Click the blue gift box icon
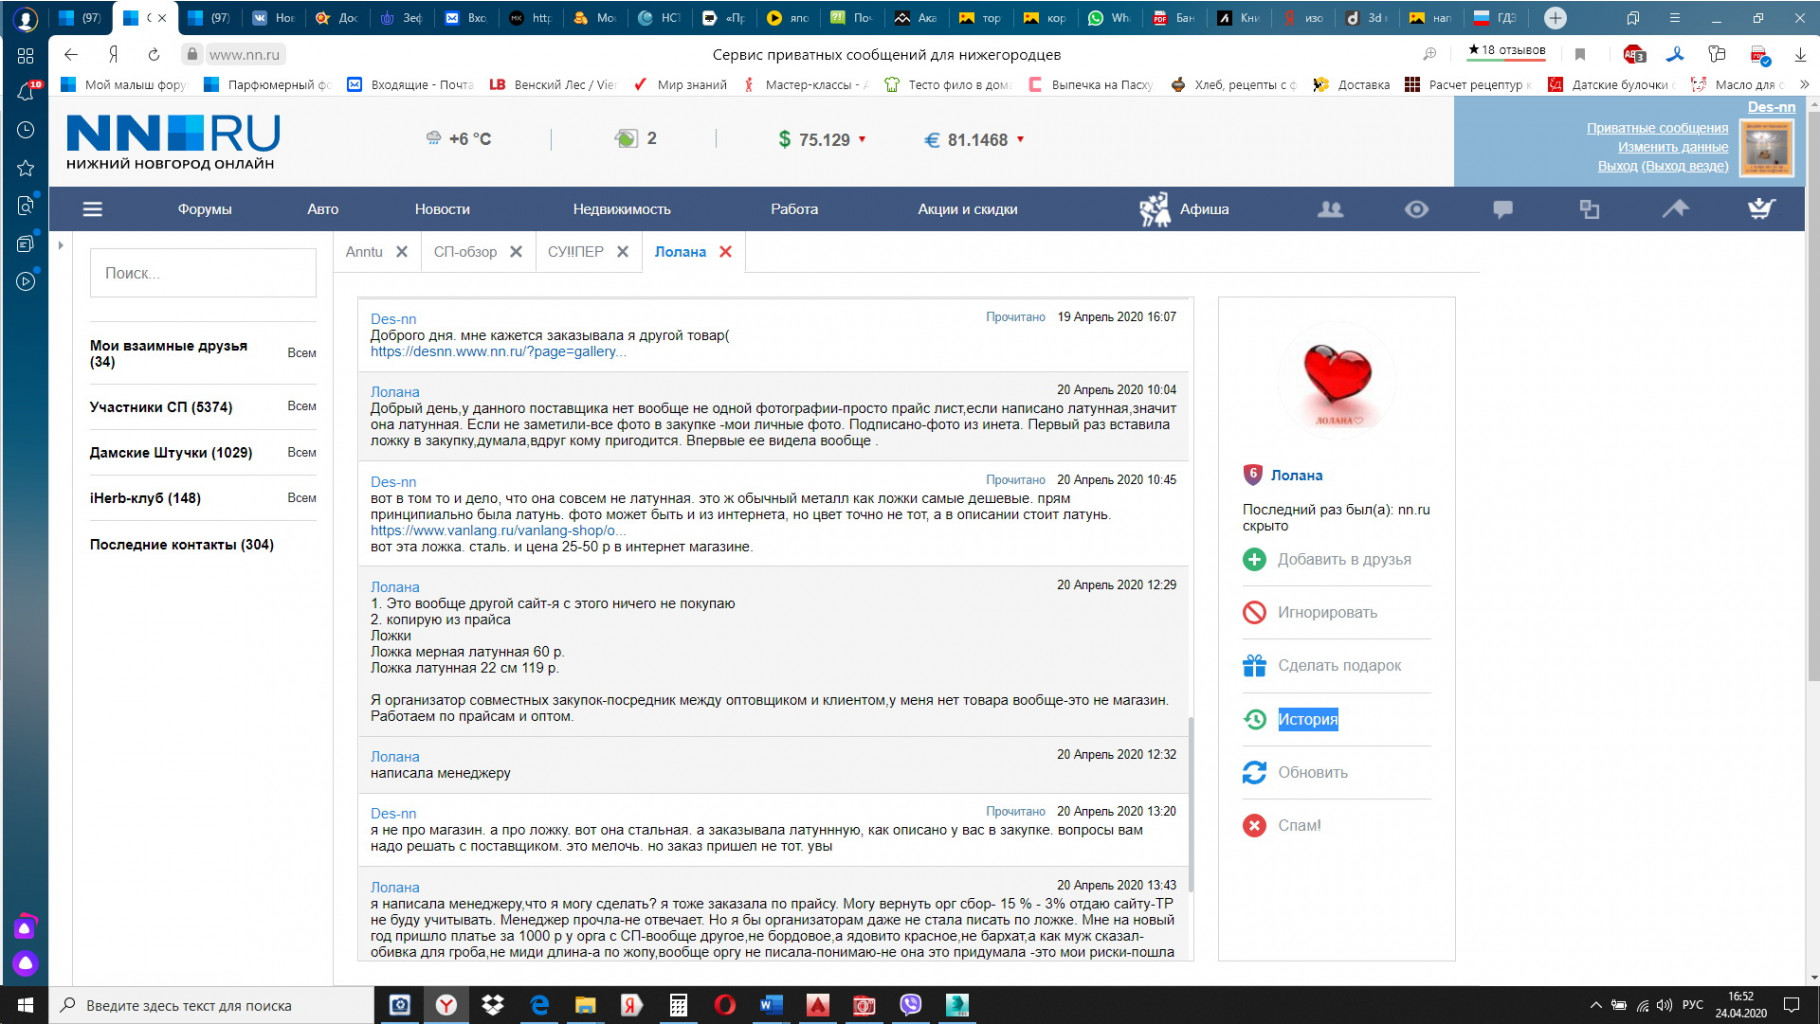 pos(1254,666)
